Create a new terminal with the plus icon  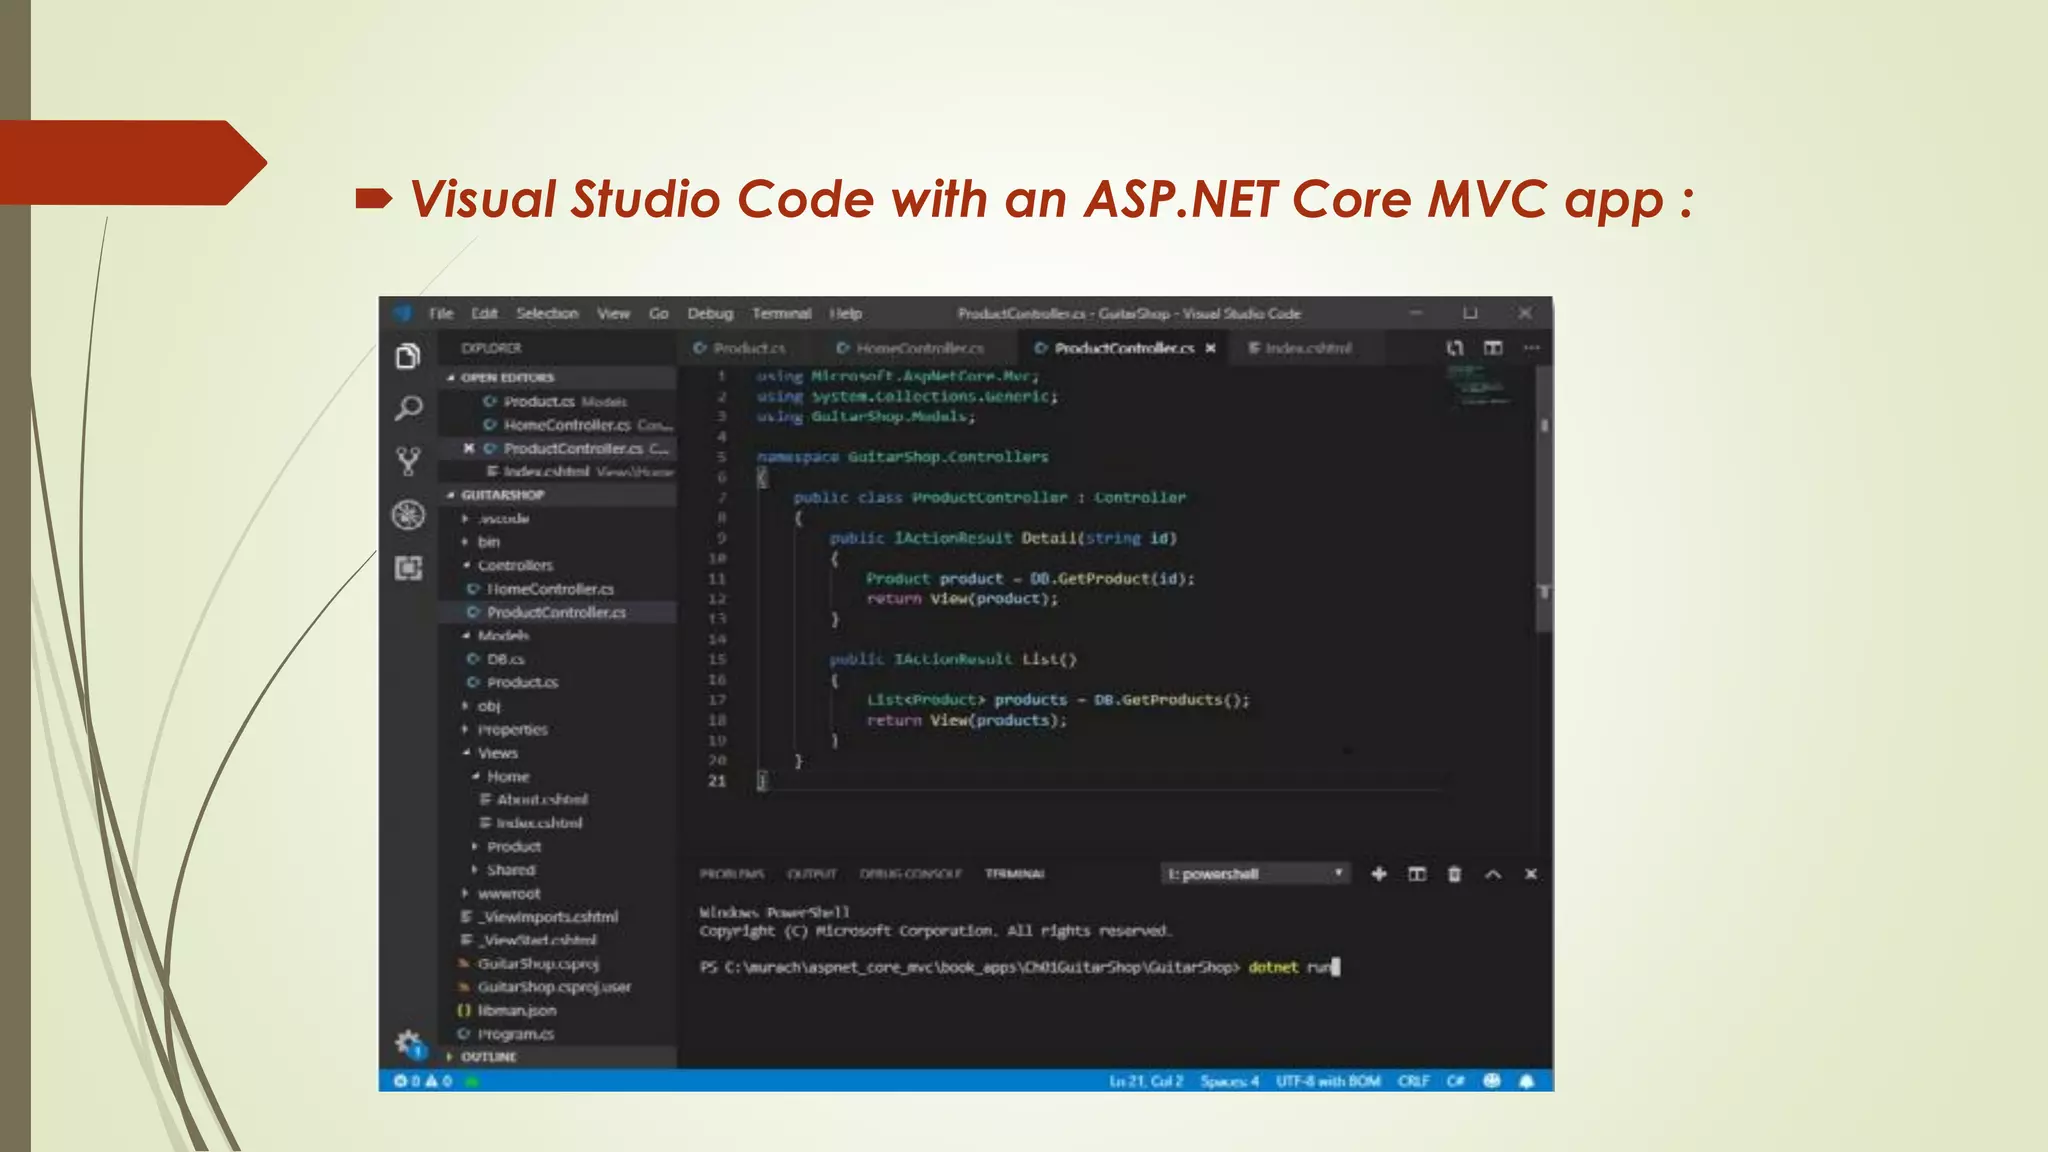tap(1380, 873)
